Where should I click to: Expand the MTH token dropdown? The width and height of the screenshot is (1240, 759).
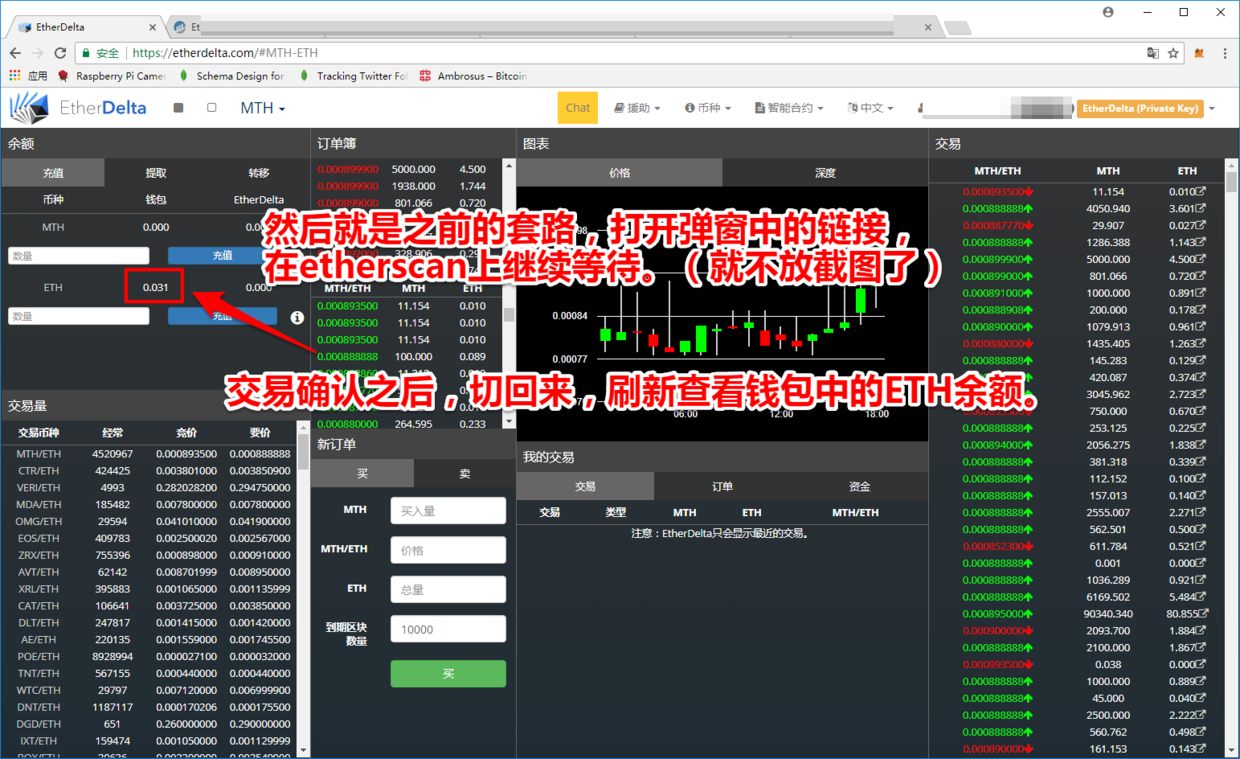263,108
